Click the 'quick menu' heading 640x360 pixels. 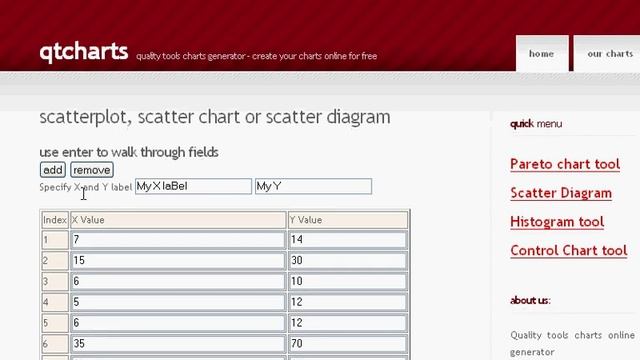coord(536,124)
